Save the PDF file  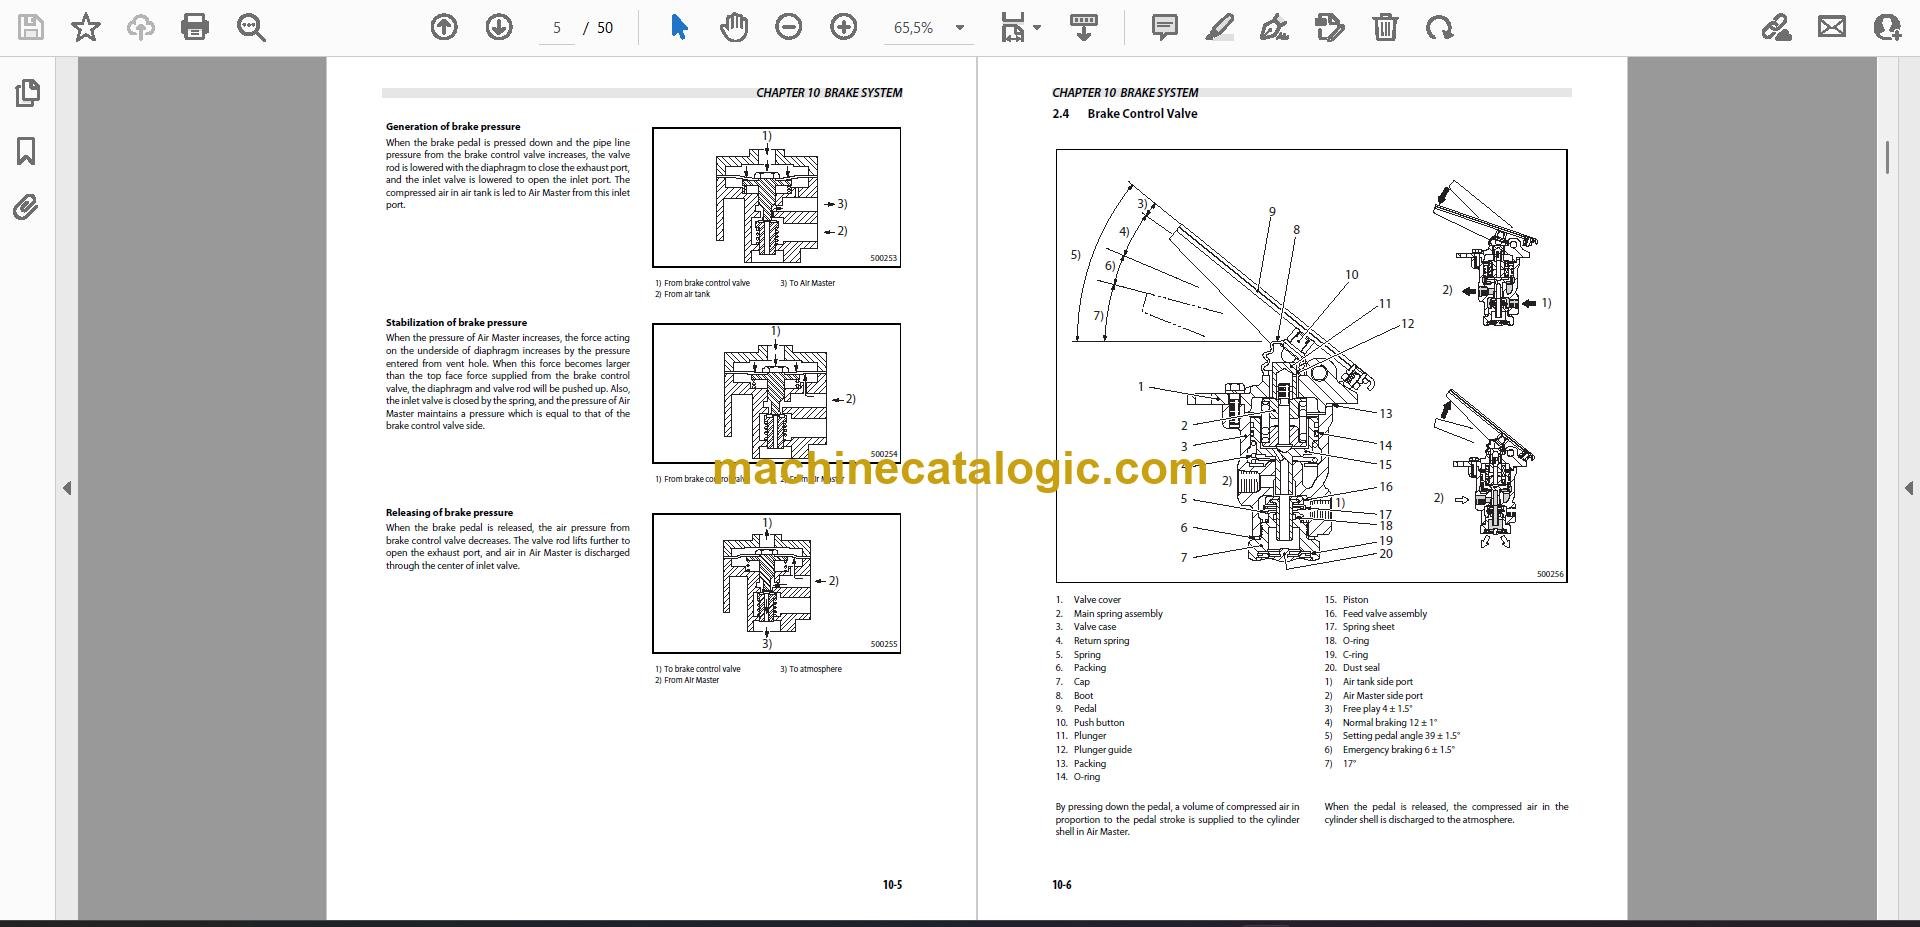(31, 27)
